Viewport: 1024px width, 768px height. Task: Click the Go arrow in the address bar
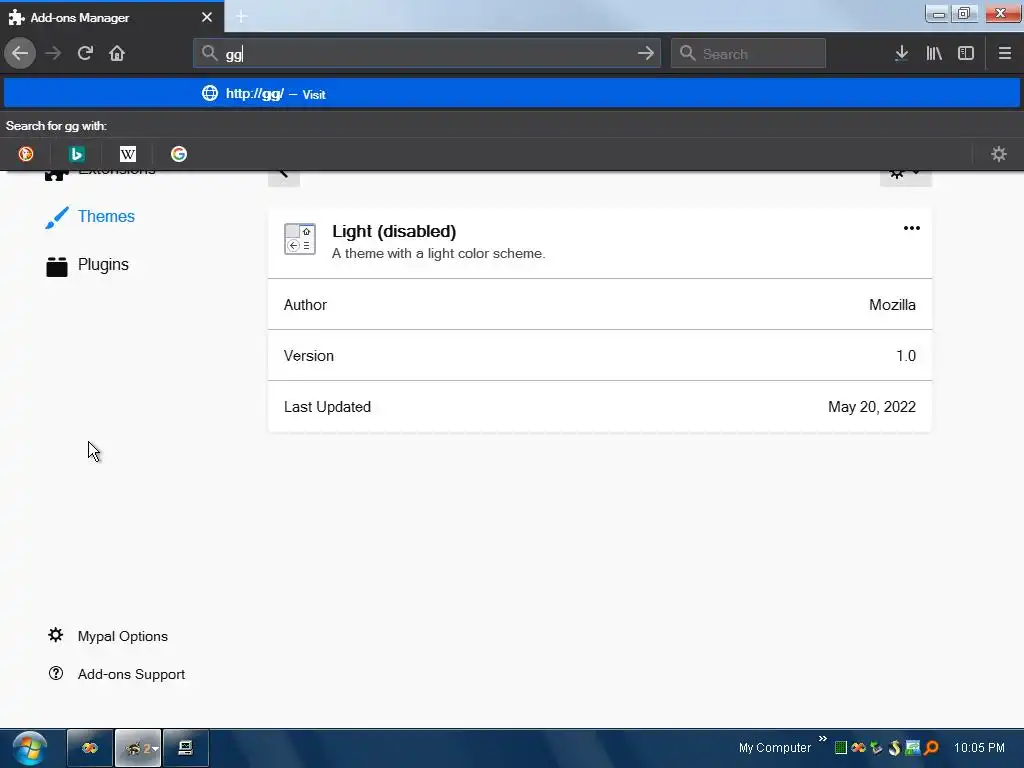point(645,54)
